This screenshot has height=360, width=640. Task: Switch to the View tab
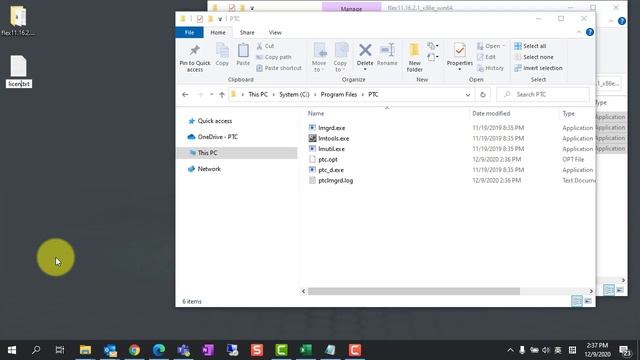coord(275,32)
